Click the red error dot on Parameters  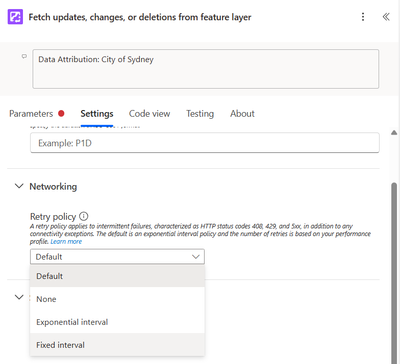click(61, 114)
